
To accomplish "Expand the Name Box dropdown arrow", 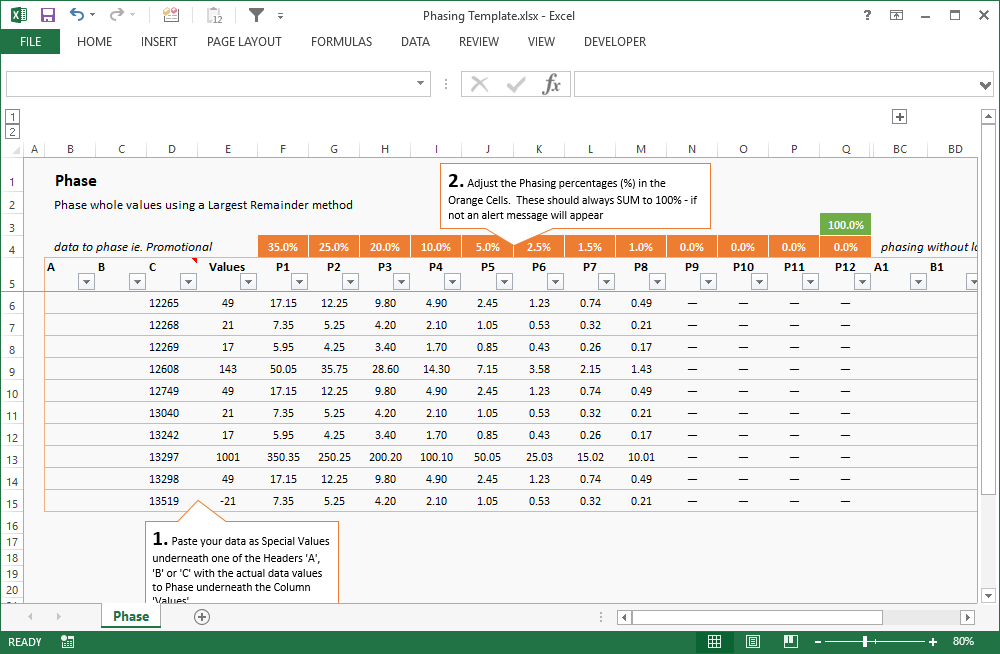I will point(421,85).
